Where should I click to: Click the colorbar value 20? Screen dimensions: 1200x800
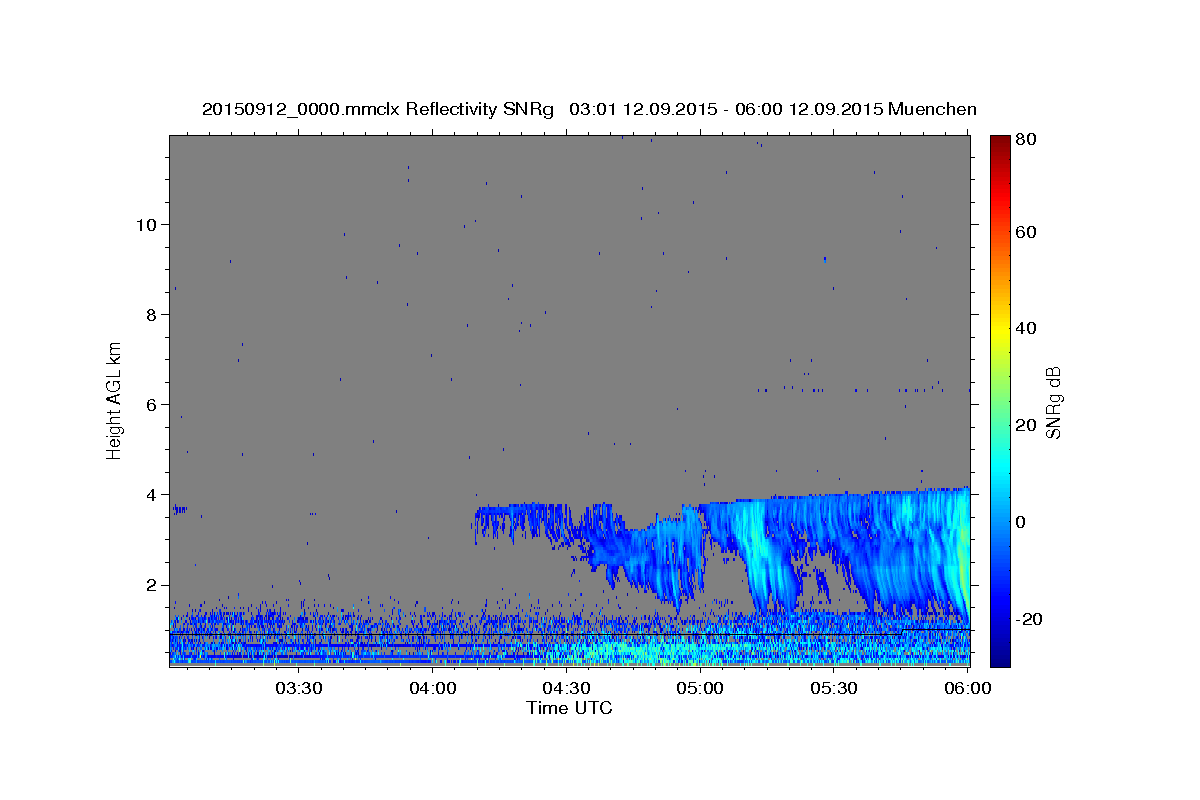pyautogui.click(x=1027, y=425)
